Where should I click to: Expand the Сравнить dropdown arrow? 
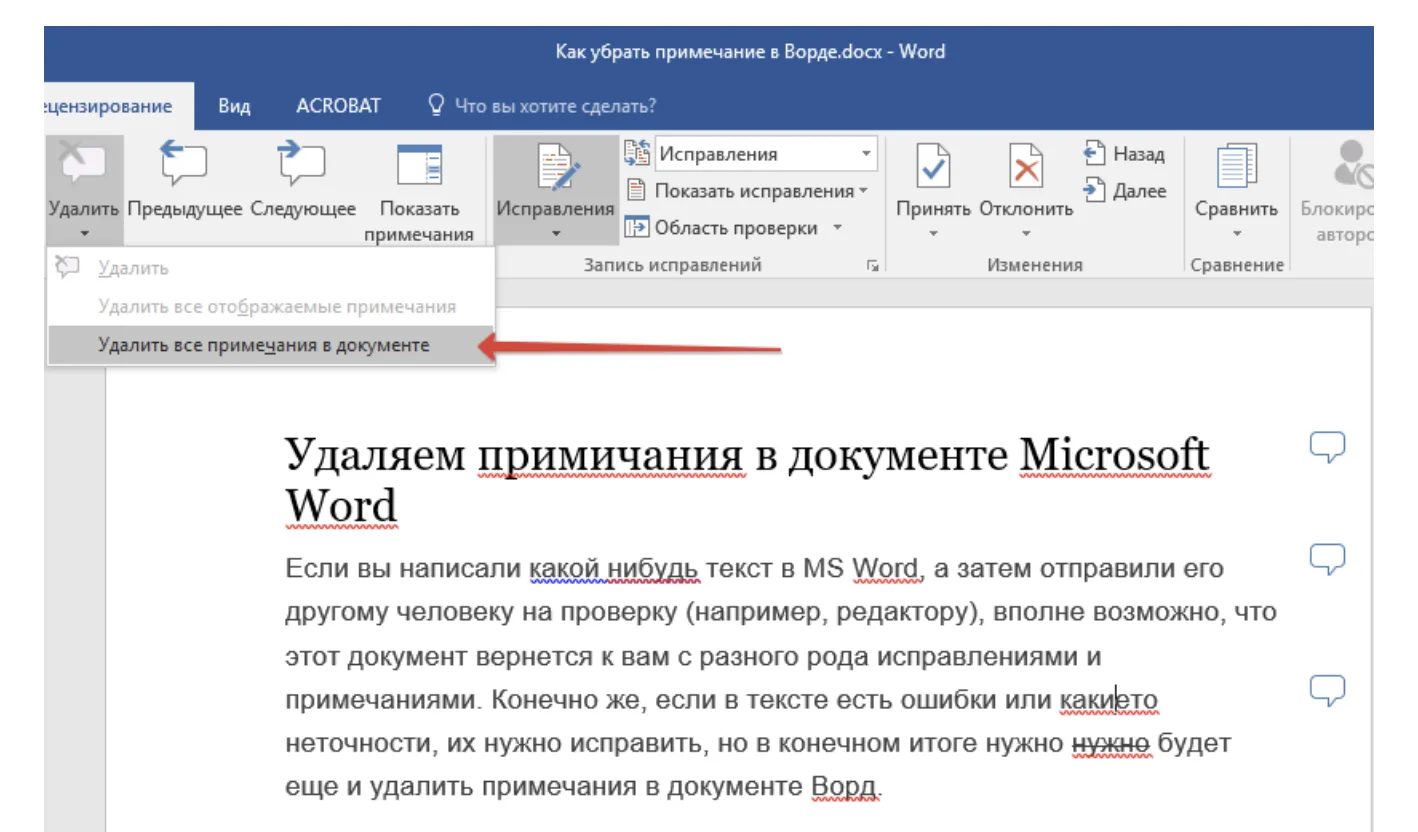[1237, 233]
